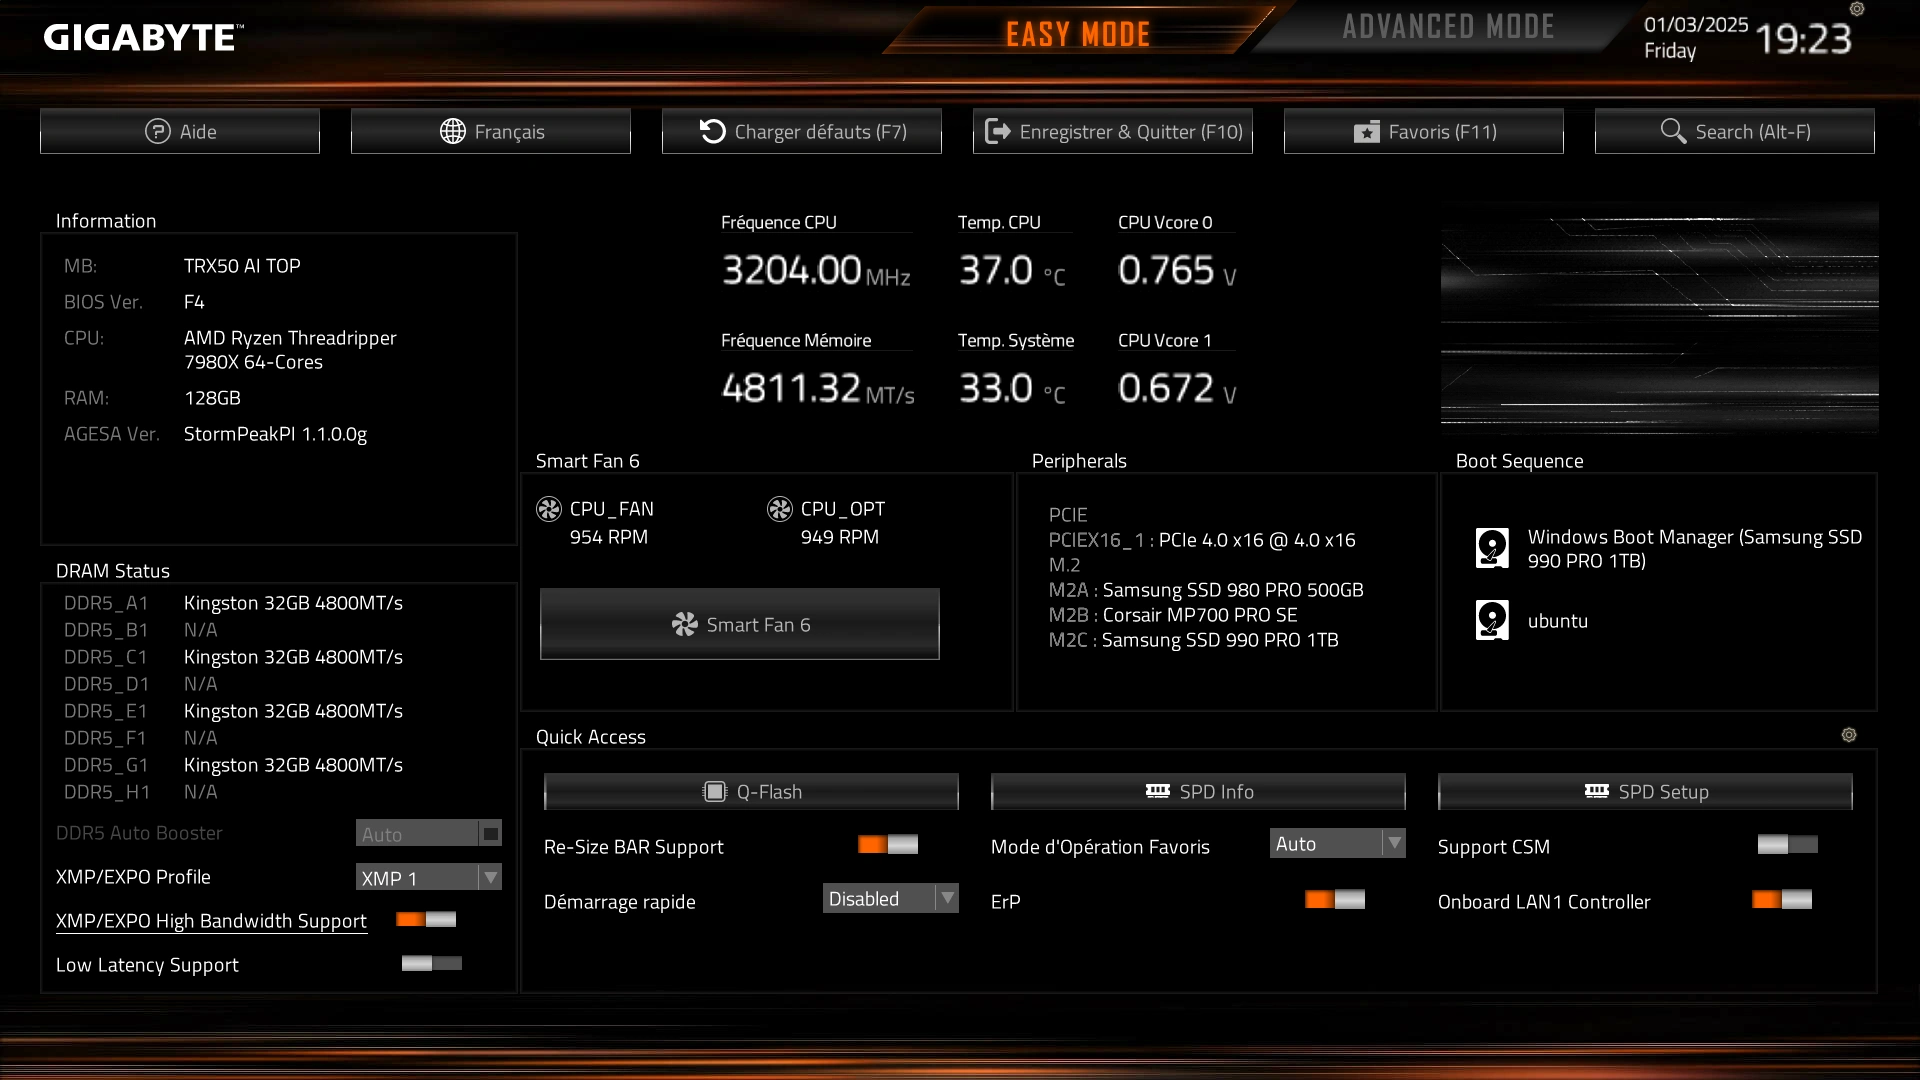Toggle Onboard LAN1 Controller switch
1920x1080 pixels.
coord(1782,900)
